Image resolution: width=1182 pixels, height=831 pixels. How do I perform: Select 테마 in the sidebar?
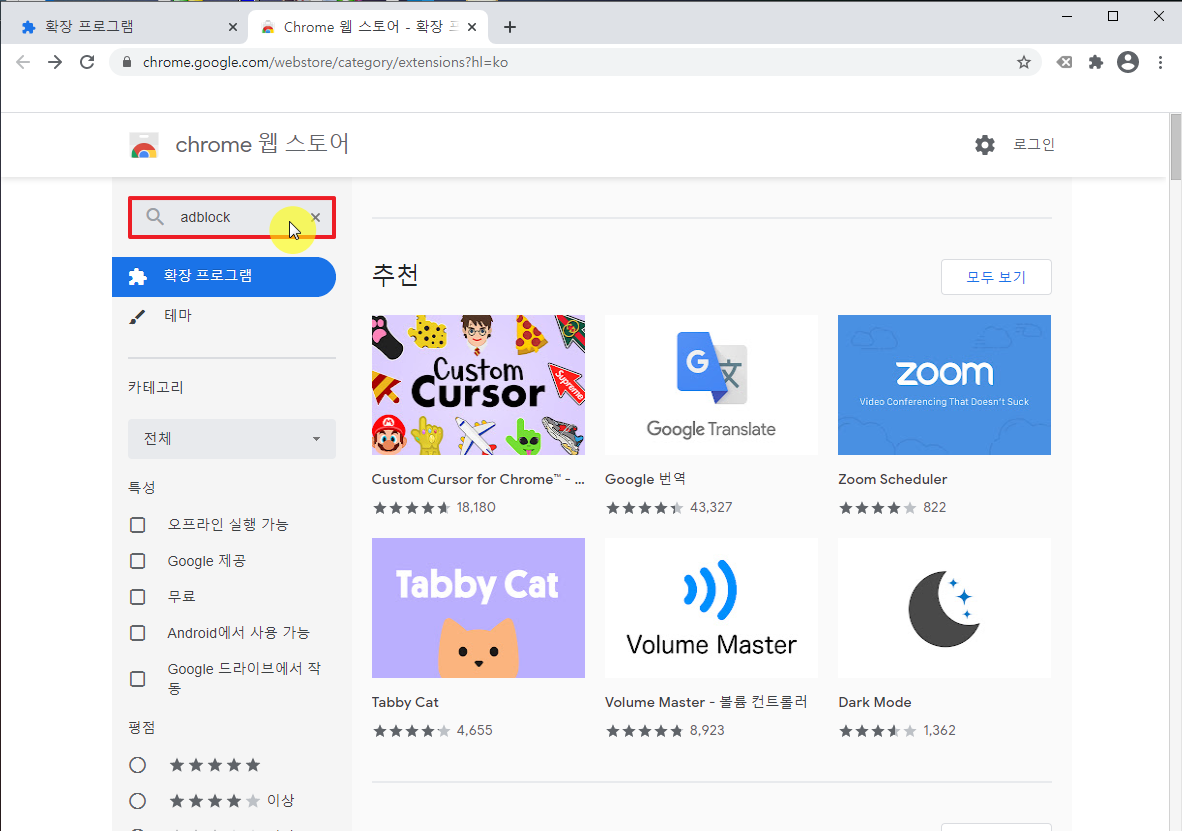(x=179, y=316)
